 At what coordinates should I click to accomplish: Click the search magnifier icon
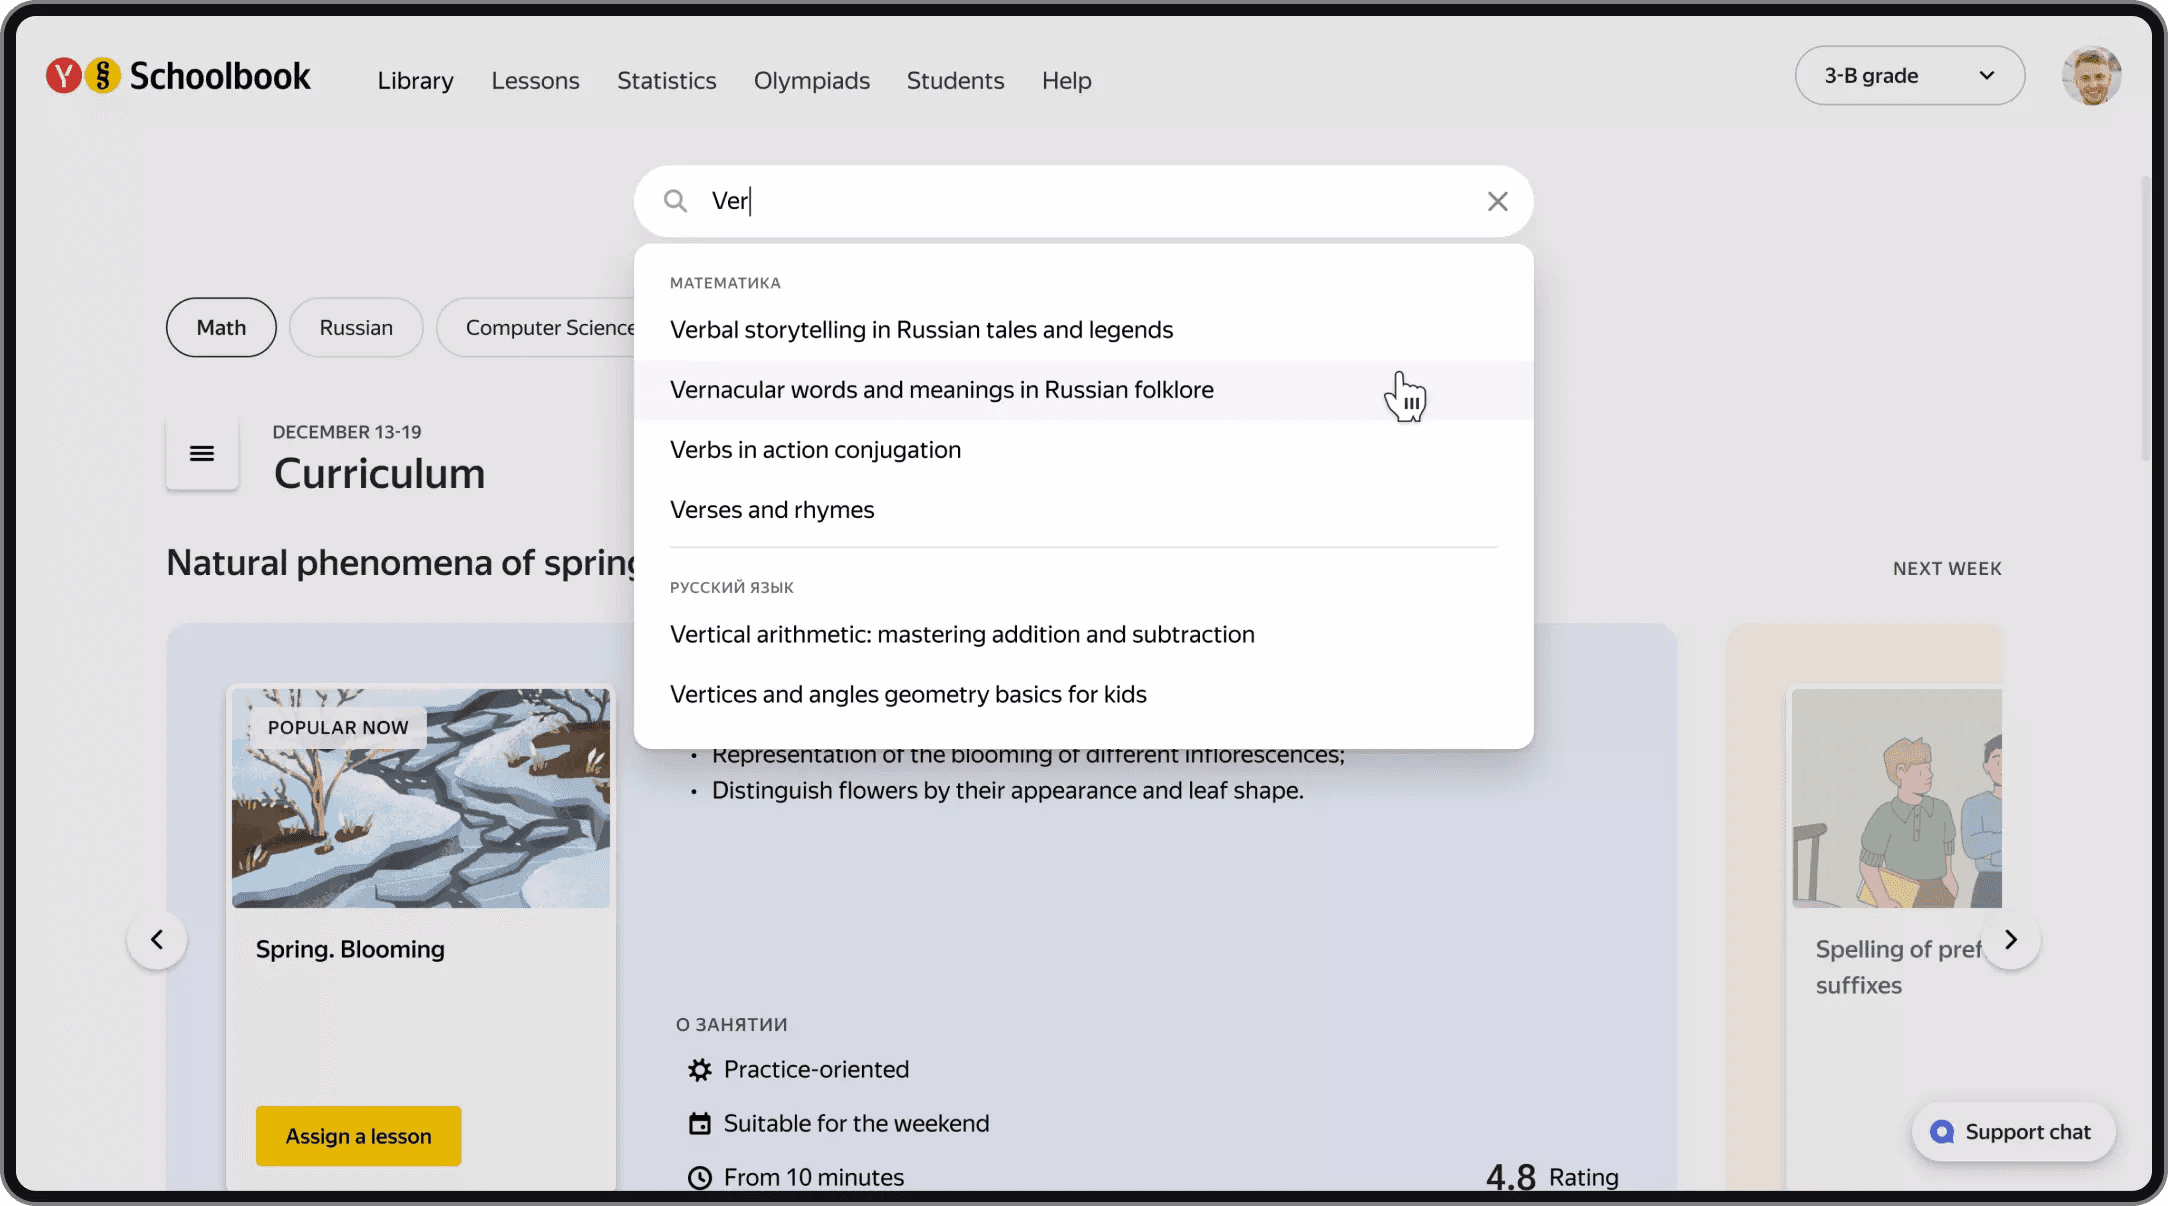[676, 201]
